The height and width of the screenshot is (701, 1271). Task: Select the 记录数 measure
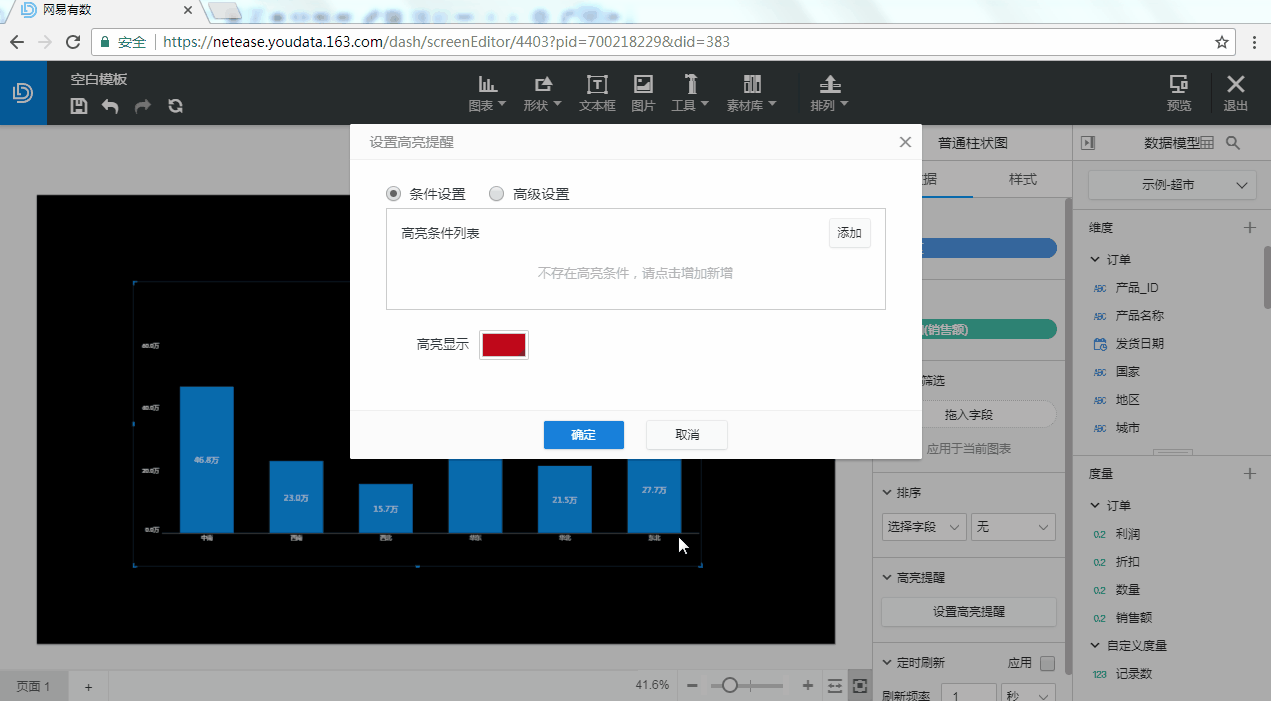coord(1134,673)
